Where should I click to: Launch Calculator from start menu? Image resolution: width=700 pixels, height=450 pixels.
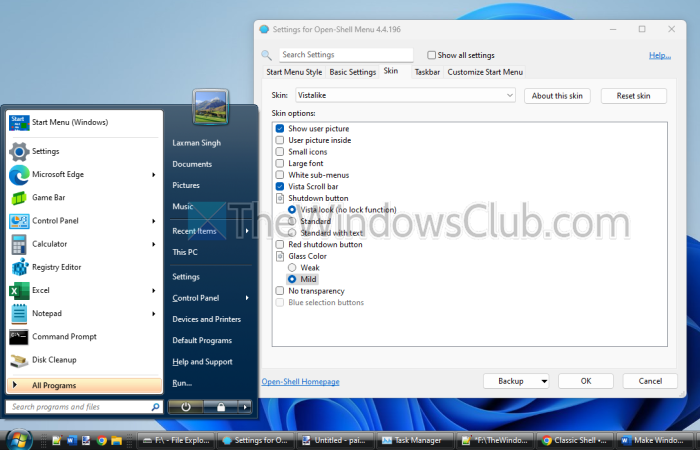point(84,244)
